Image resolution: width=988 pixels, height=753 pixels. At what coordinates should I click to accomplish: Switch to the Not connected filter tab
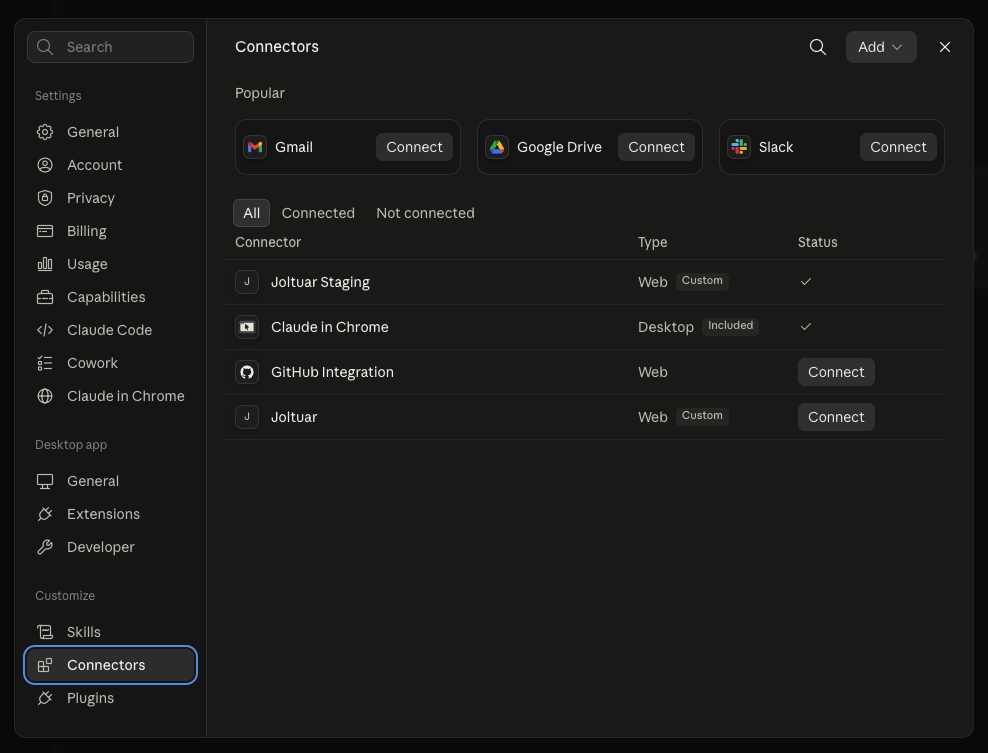pyautogui.click(x=425, y=213)
